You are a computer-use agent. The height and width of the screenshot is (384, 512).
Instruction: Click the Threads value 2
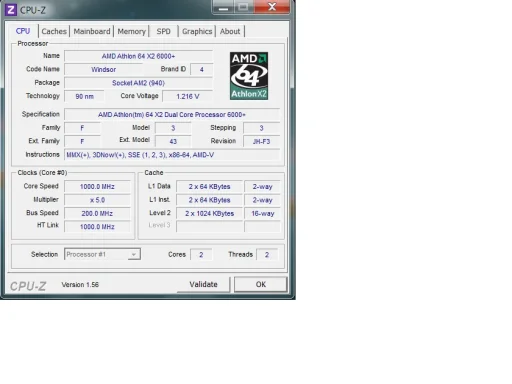coord(267,254)
